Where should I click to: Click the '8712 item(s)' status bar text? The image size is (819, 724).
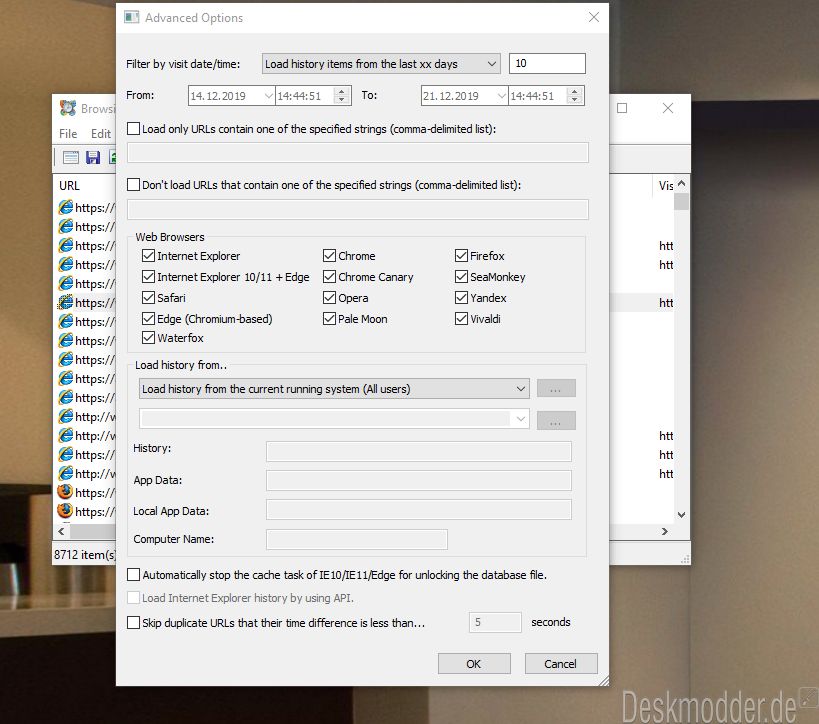[85, 554]
